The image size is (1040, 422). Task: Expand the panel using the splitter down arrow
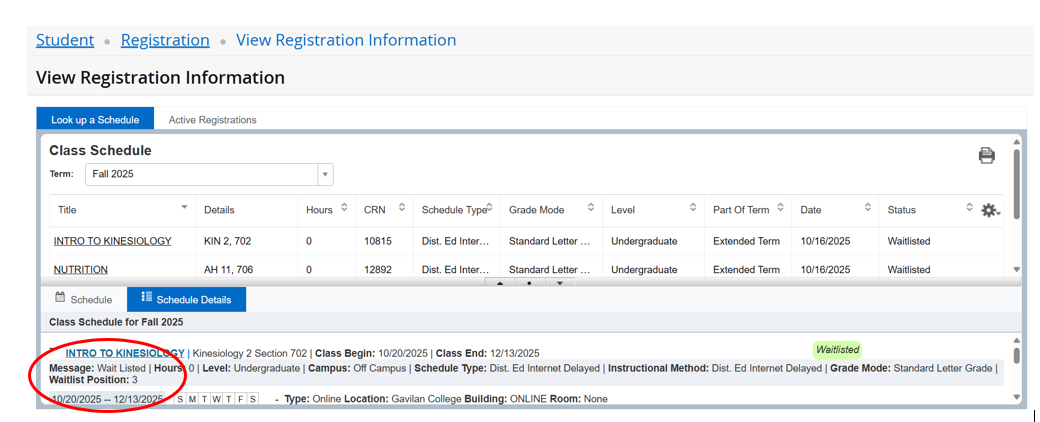pos(560,283)
